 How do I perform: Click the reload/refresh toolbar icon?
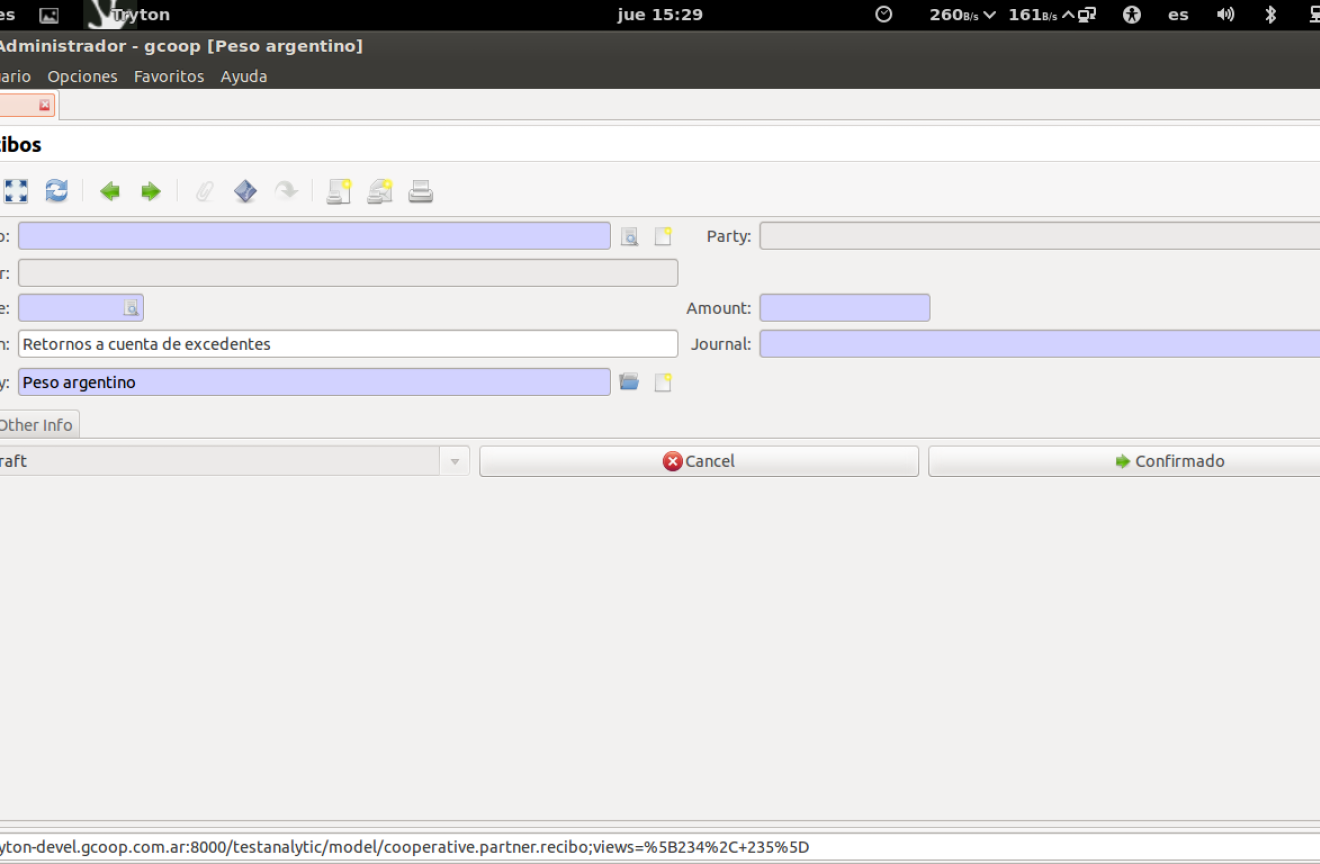pos(57,191)
